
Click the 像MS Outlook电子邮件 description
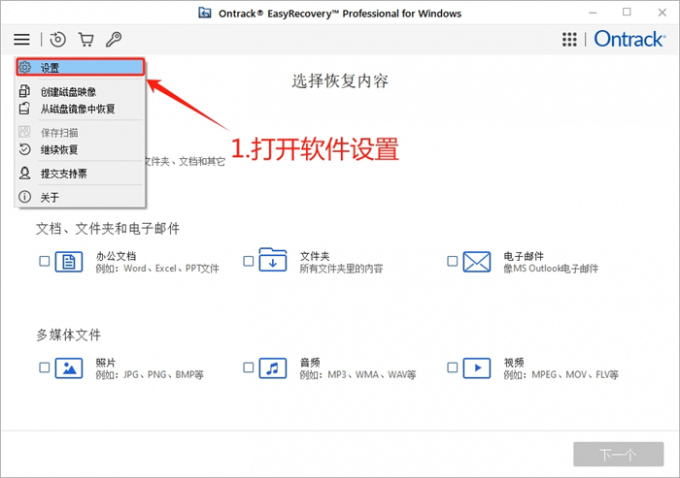[551, 268]
